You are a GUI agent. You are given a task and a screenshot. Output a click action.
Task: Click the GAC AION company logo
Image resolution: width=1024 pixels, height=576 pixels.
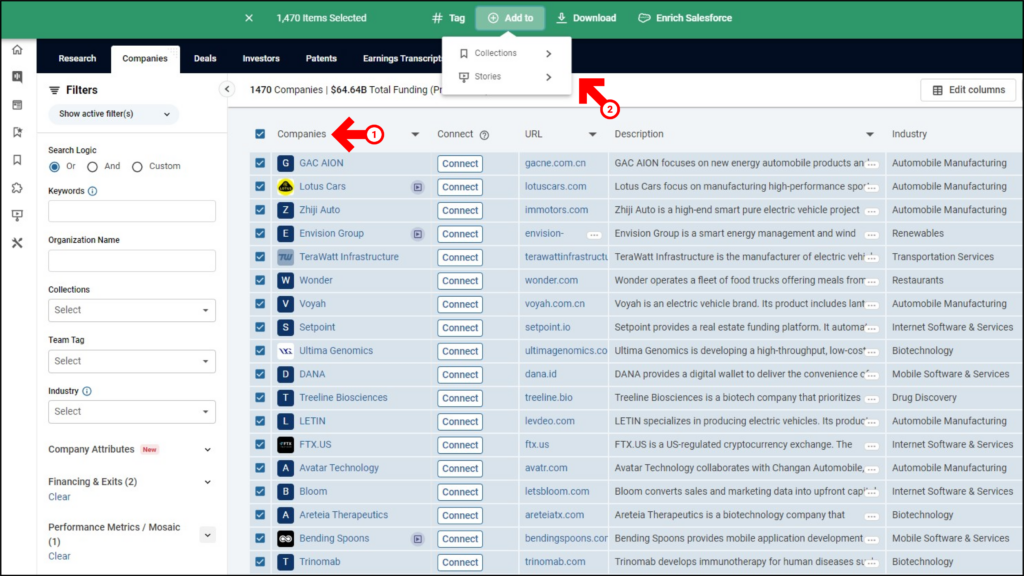tap(285, 163)
